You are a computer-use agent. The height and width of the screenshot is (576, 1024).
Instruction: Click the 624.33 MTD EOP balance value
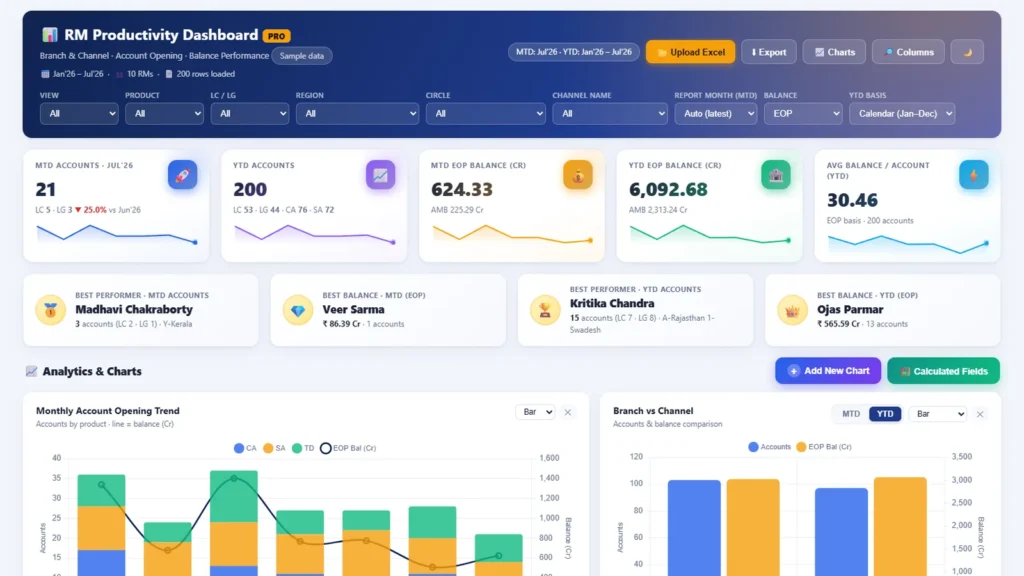(462, 189)
